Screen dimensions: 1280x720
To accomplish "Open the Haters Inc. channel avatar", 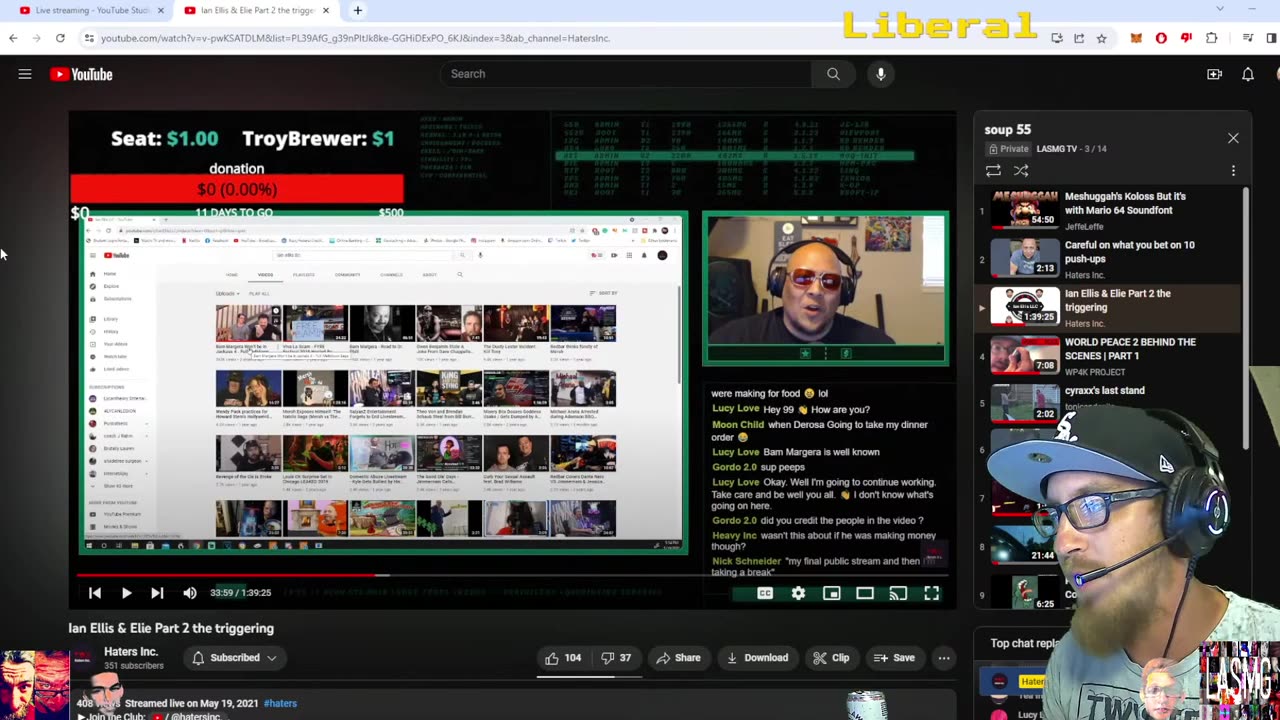I will pos(83,658).
